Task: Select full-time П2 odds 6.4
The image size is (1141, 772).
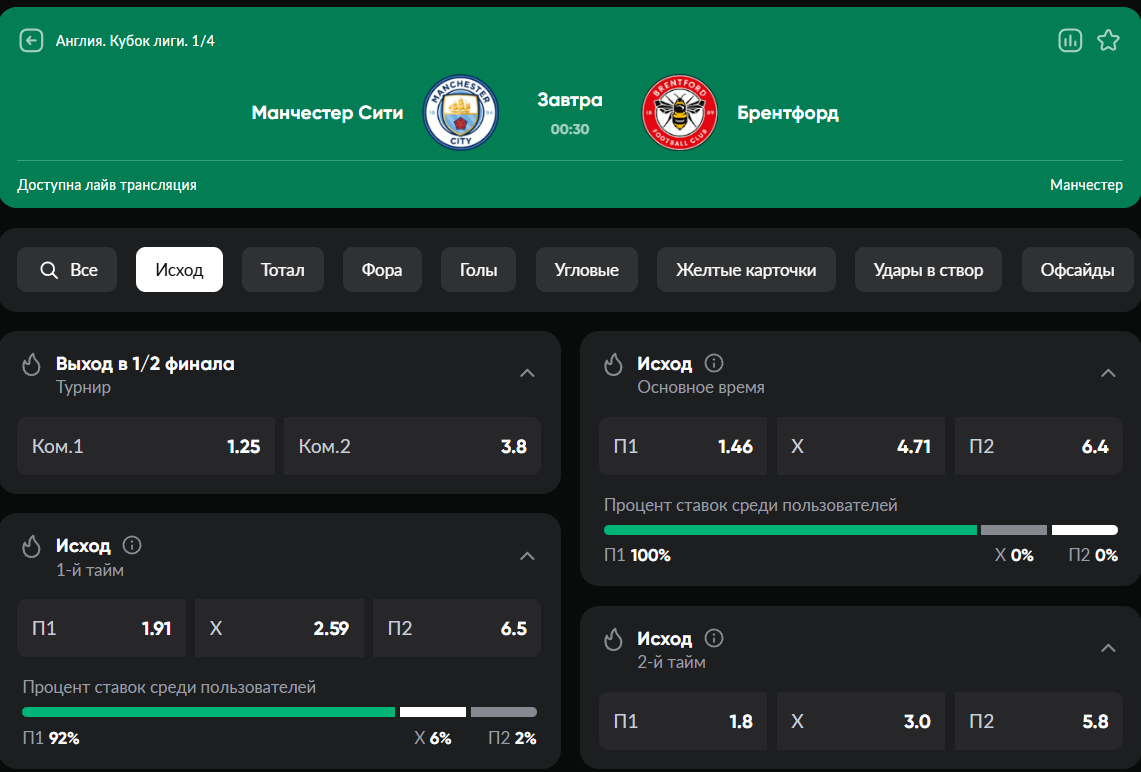Action: pyautogui.click(x=1038, y=446)
